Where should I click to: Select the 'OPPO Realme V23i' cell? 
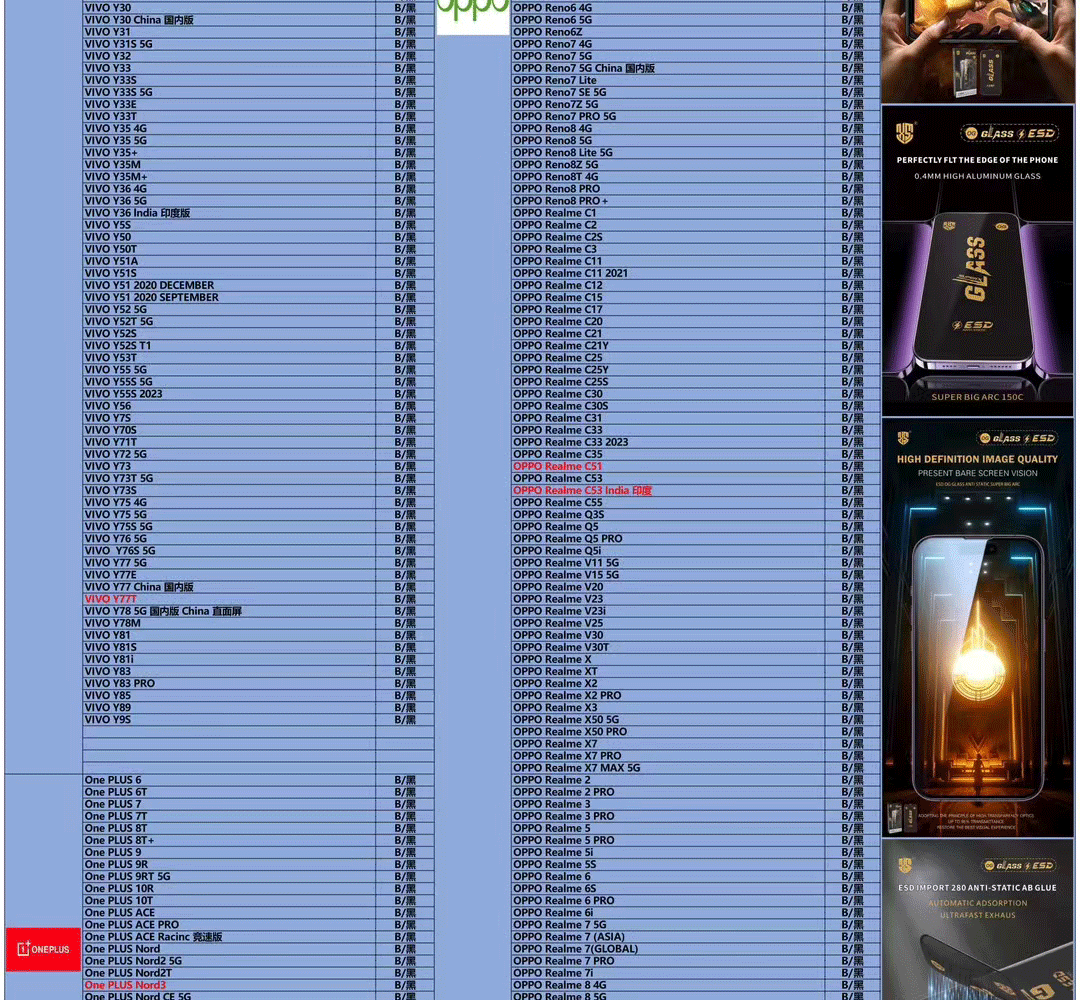click(668, 611)
